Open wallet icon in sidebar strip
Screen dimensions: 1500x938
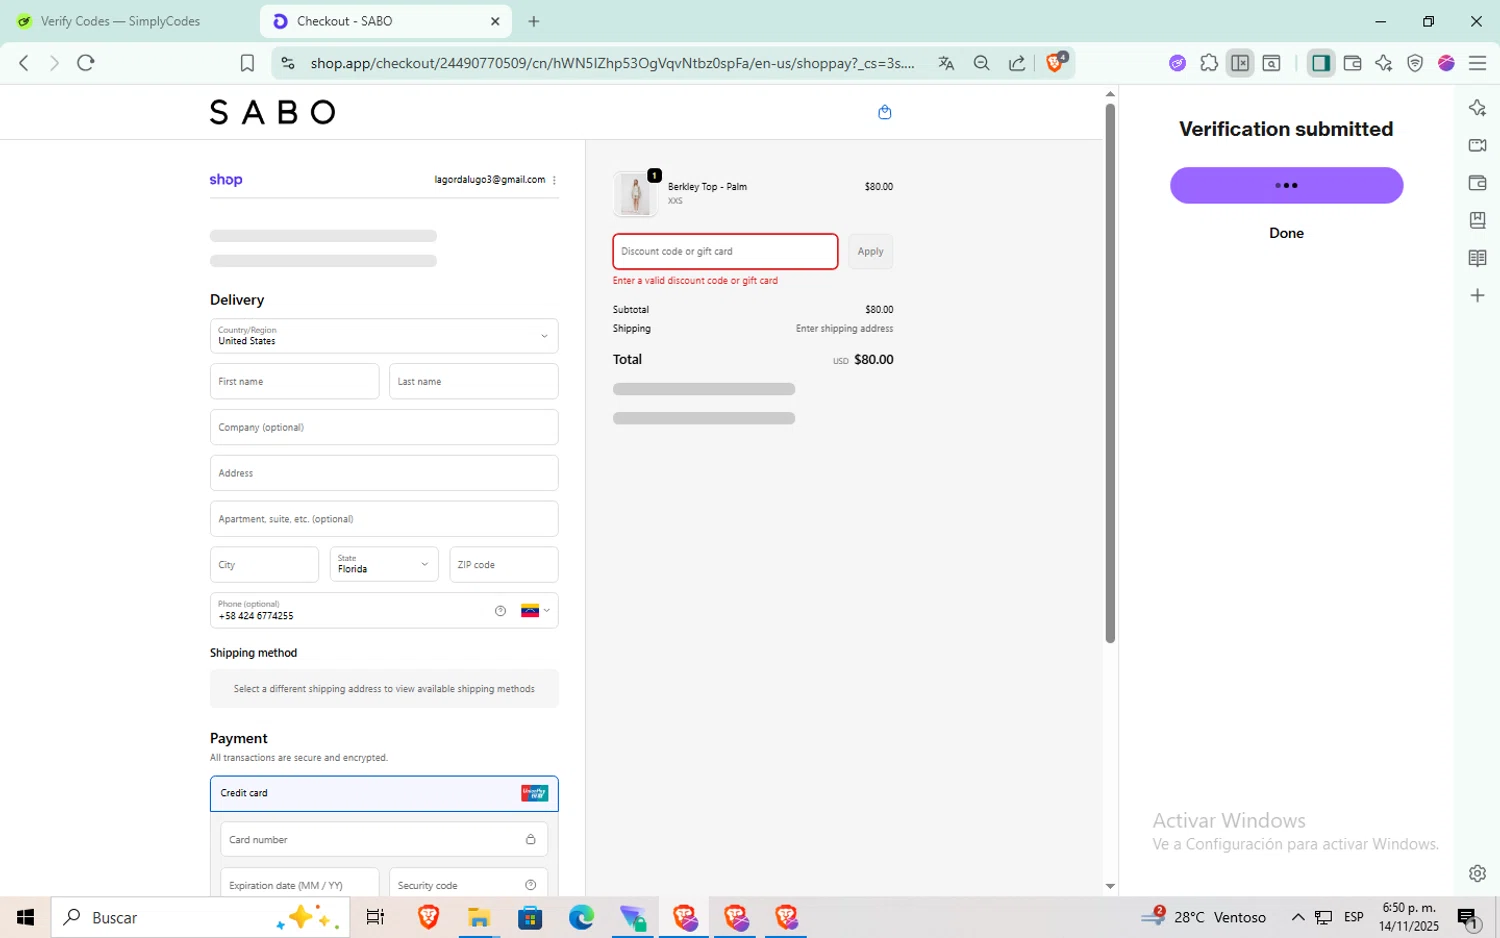pyautogui.click(x=1477, y=183)
